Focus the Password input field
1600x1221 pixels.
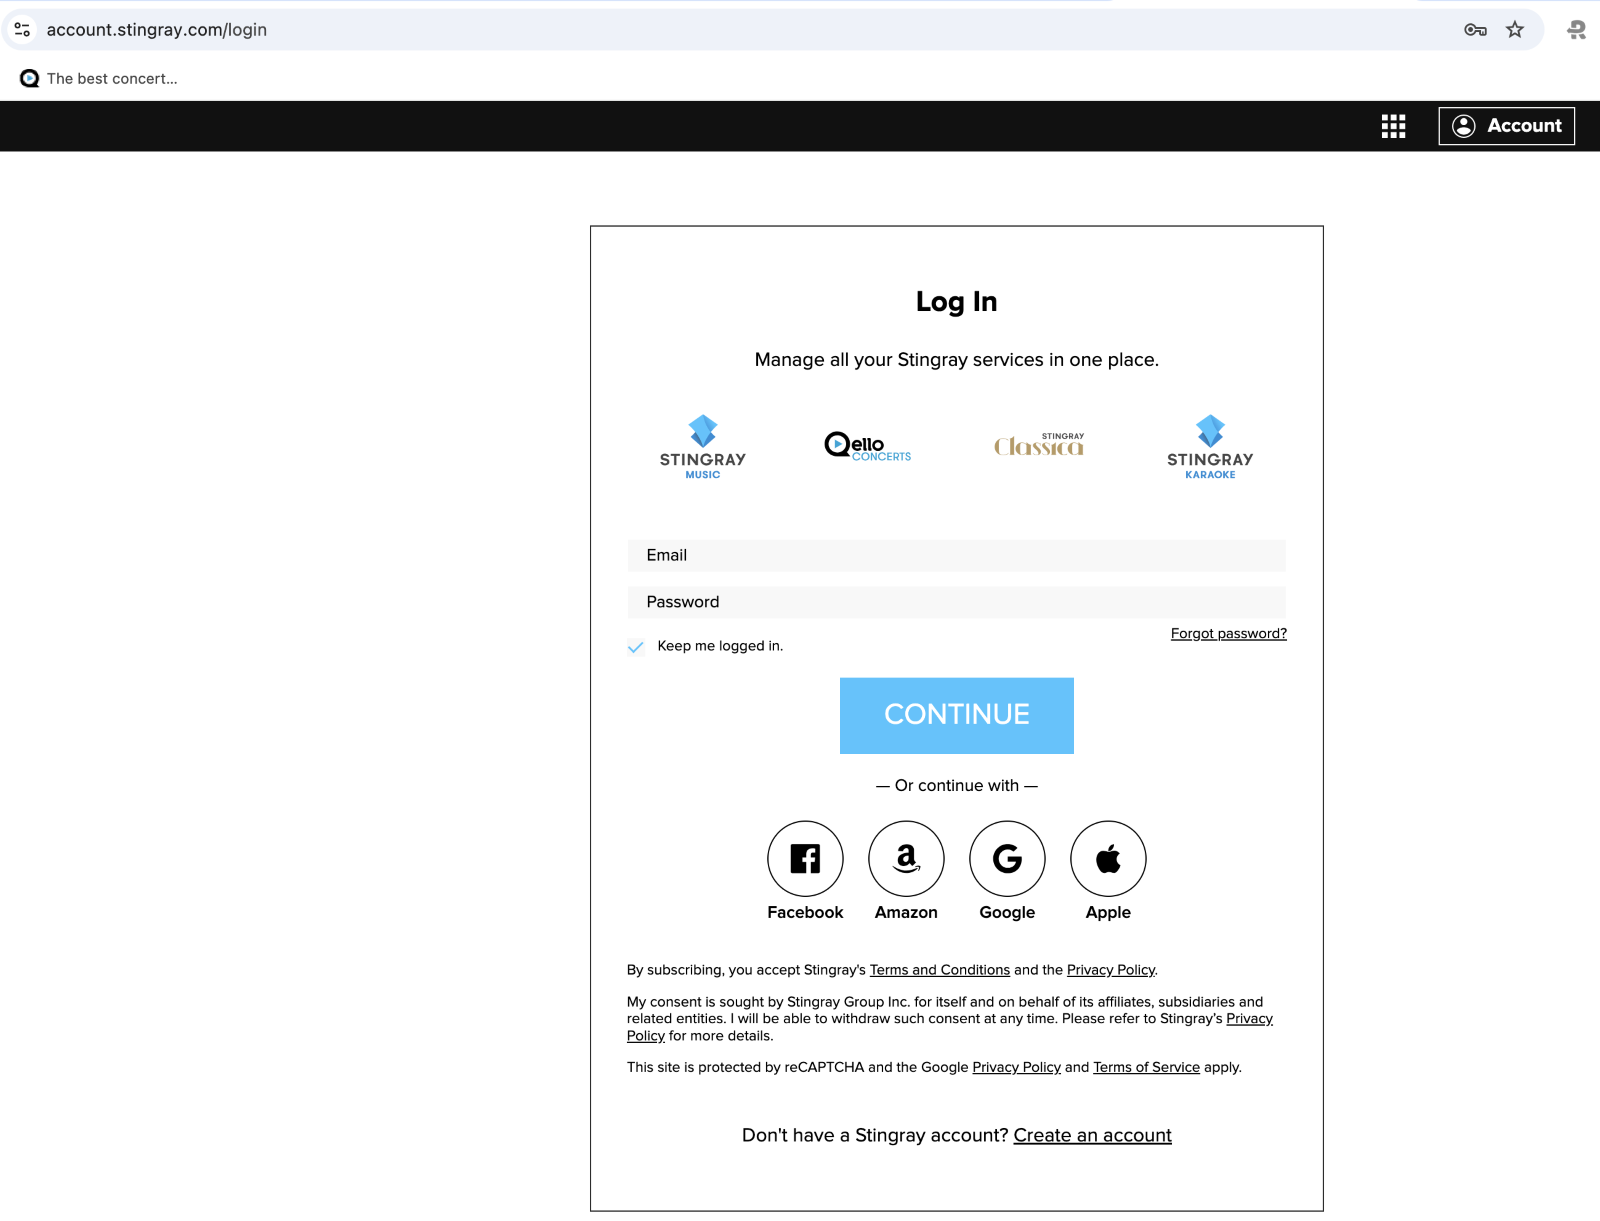(956, 602)
